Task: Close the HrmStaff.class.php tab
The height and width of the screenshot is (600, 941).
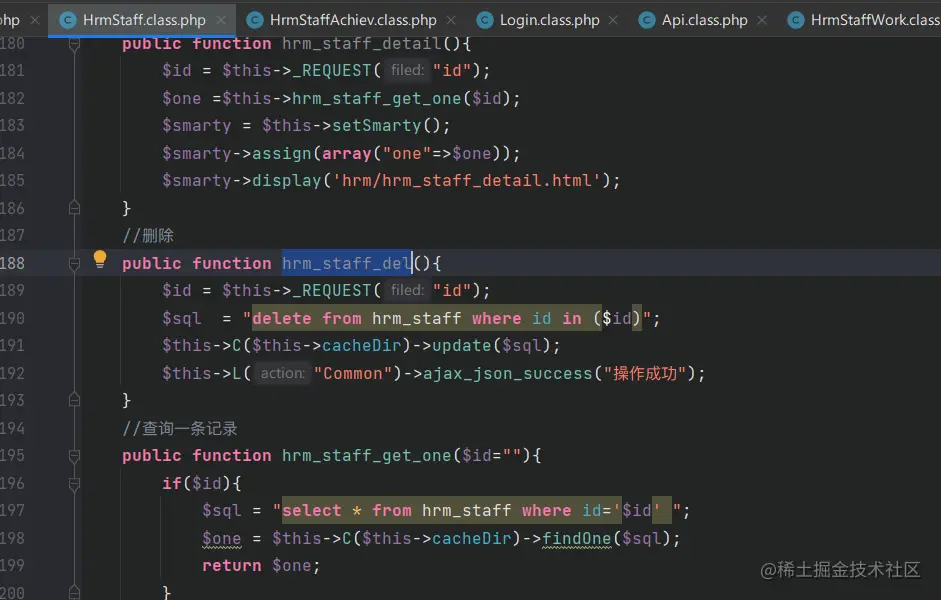Action: click(221, 20)
